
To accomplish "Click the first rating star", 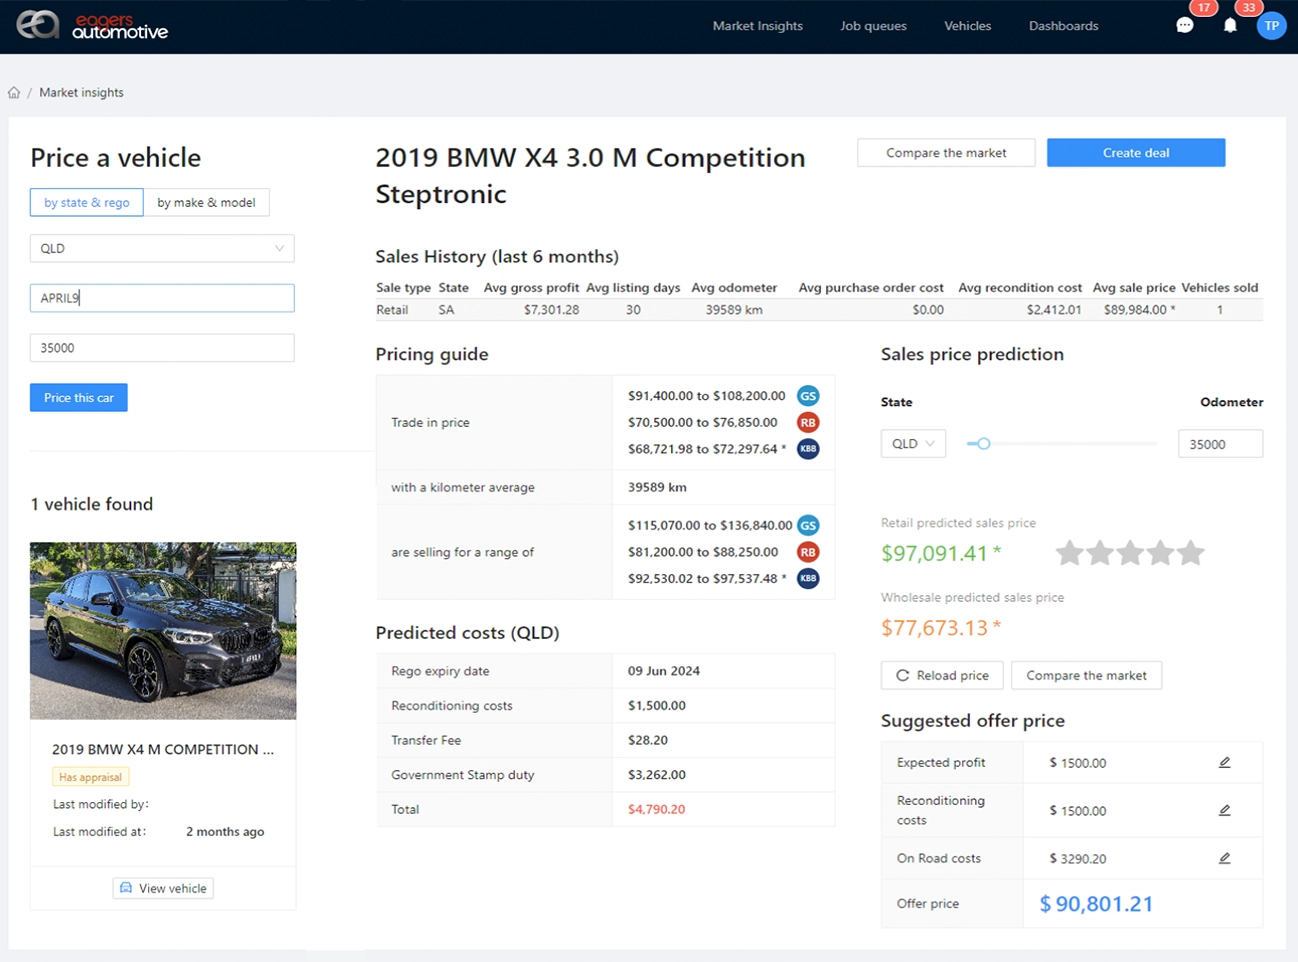I will pyautogui.click(x=1070, y=552).
